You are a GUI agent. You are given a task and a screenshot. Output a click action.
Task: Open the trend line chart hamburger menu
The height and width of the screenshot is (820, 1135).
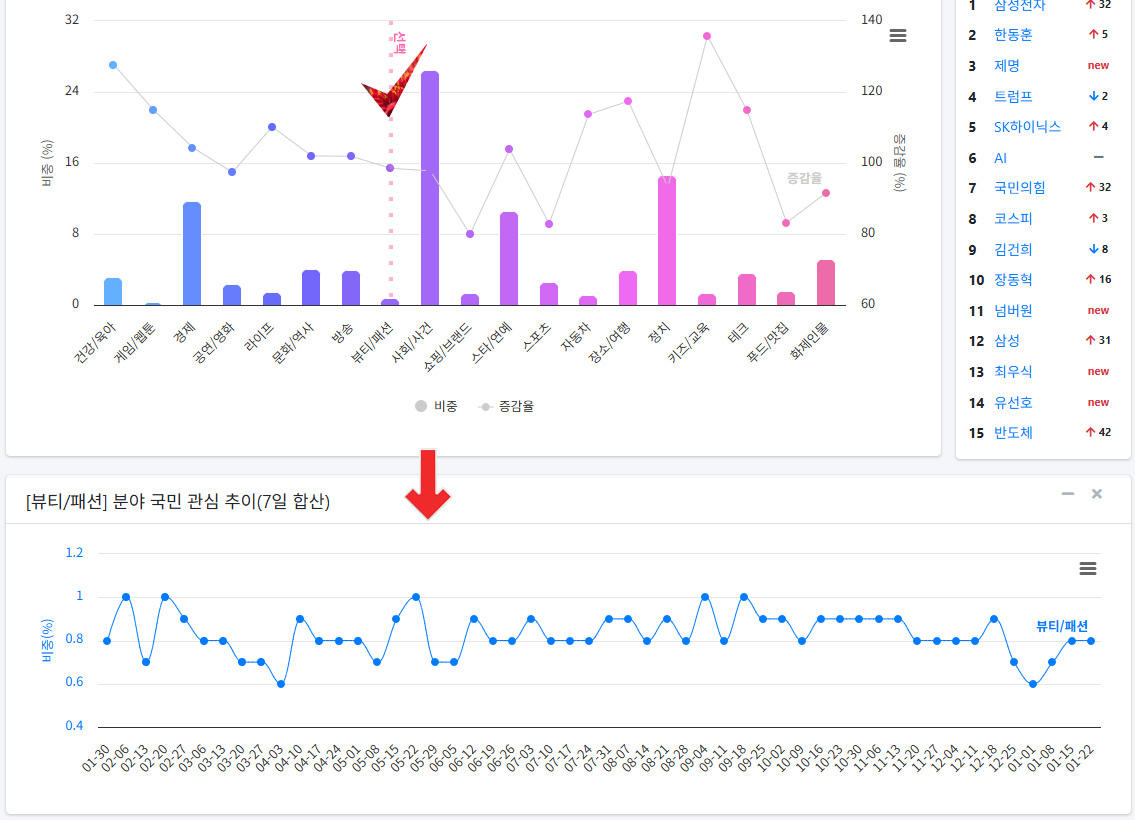tap(1088, 568)
